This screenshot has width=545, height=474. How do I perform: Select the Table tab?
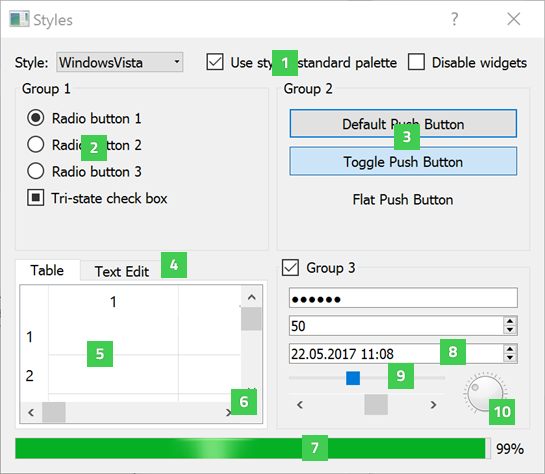point(47,270)
